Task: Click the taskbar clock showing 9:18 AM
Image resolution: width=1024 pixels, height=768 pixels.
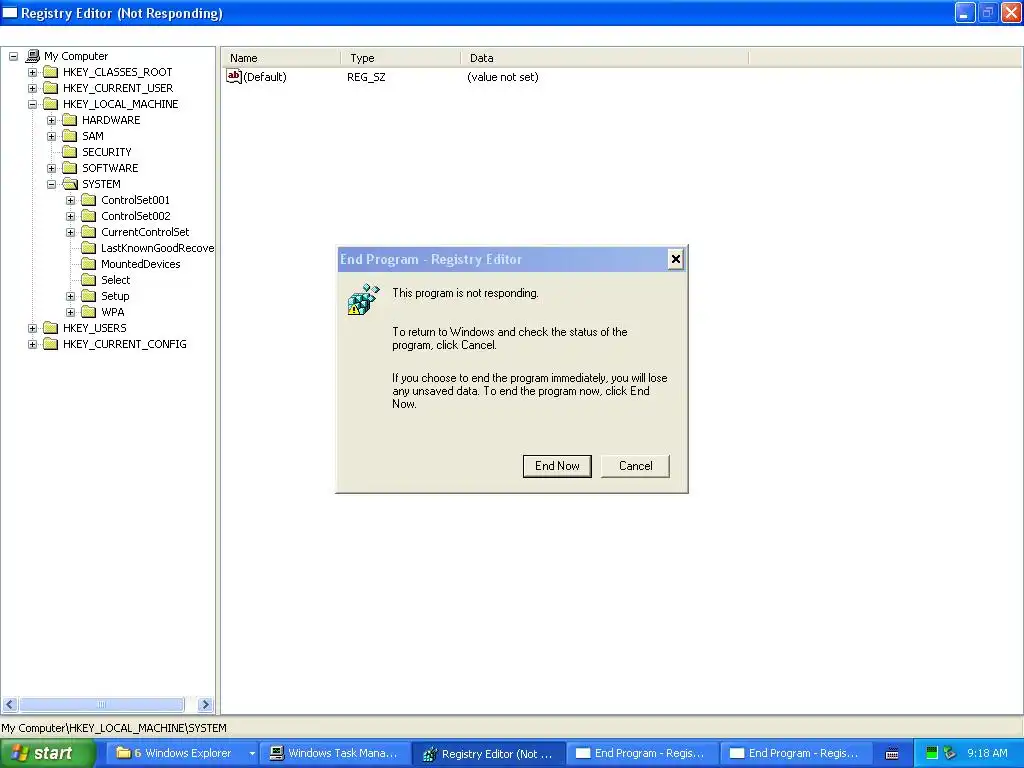Action: tap(987, 753)
